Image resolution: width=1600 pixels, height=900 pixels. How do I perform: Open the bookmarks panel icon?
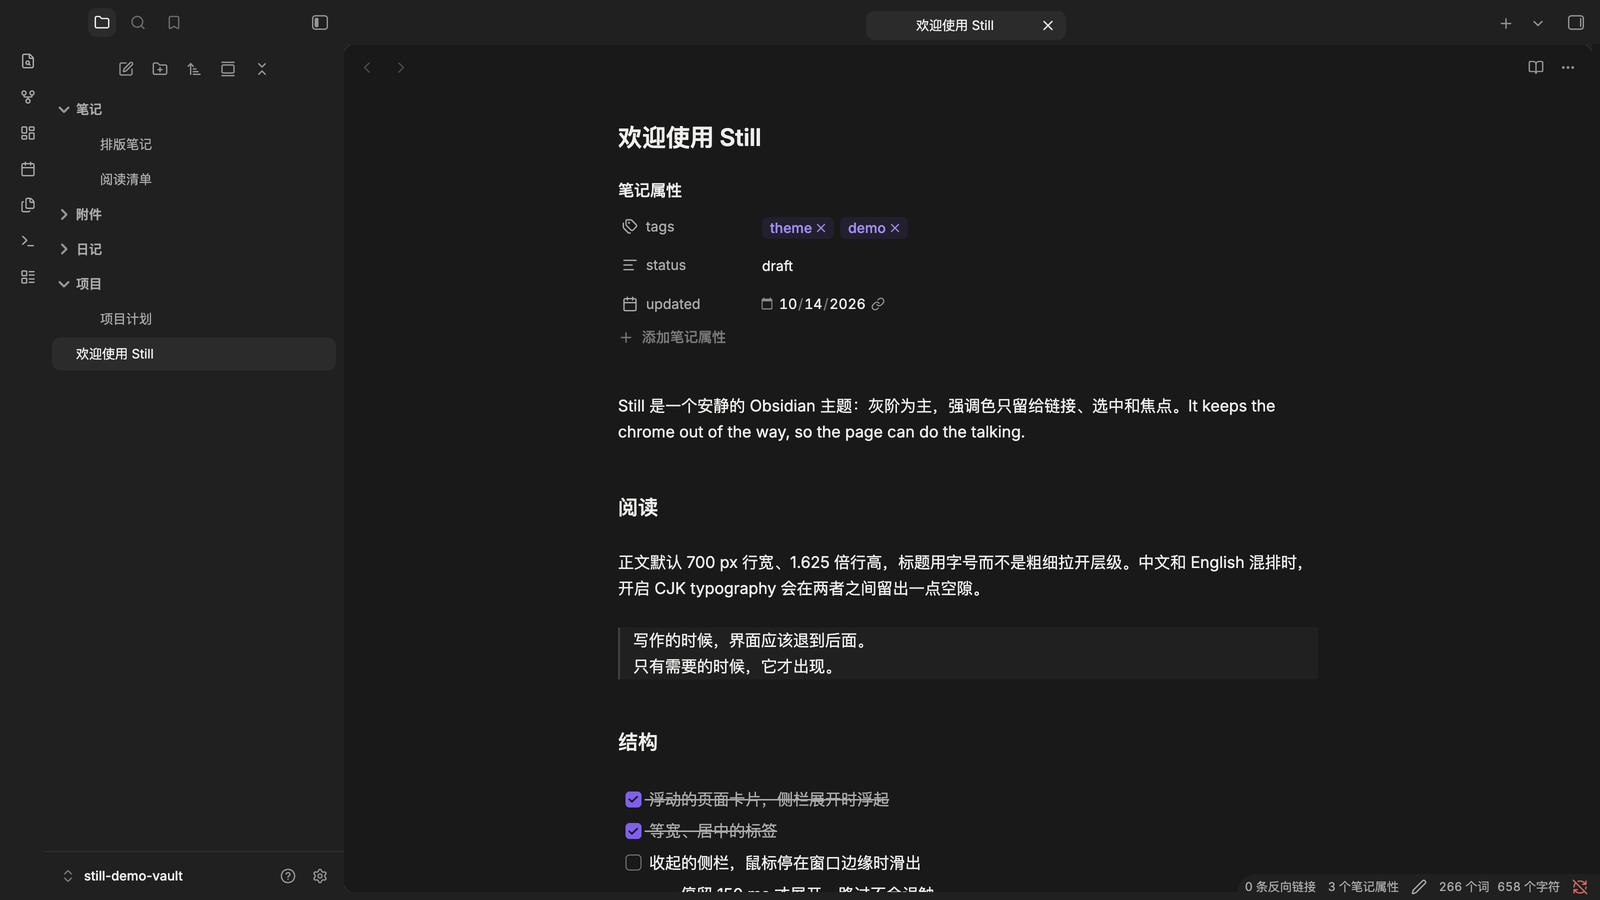point(174,22)
